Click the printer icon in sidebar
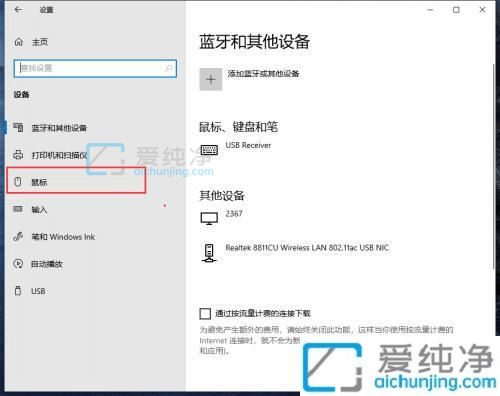Image resolution: width=500 pixels, height=396 pixels. click(x=18, y=155)
